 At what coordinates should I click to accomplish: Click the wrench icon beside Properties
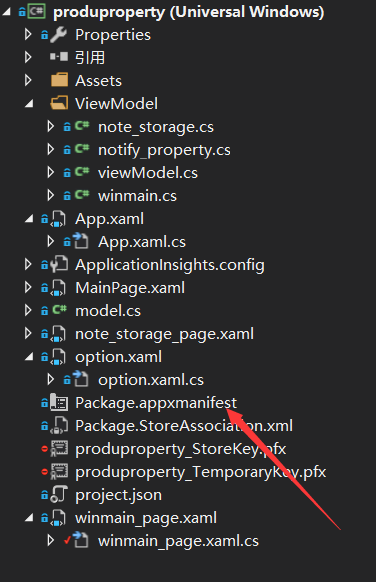[59, 35]
